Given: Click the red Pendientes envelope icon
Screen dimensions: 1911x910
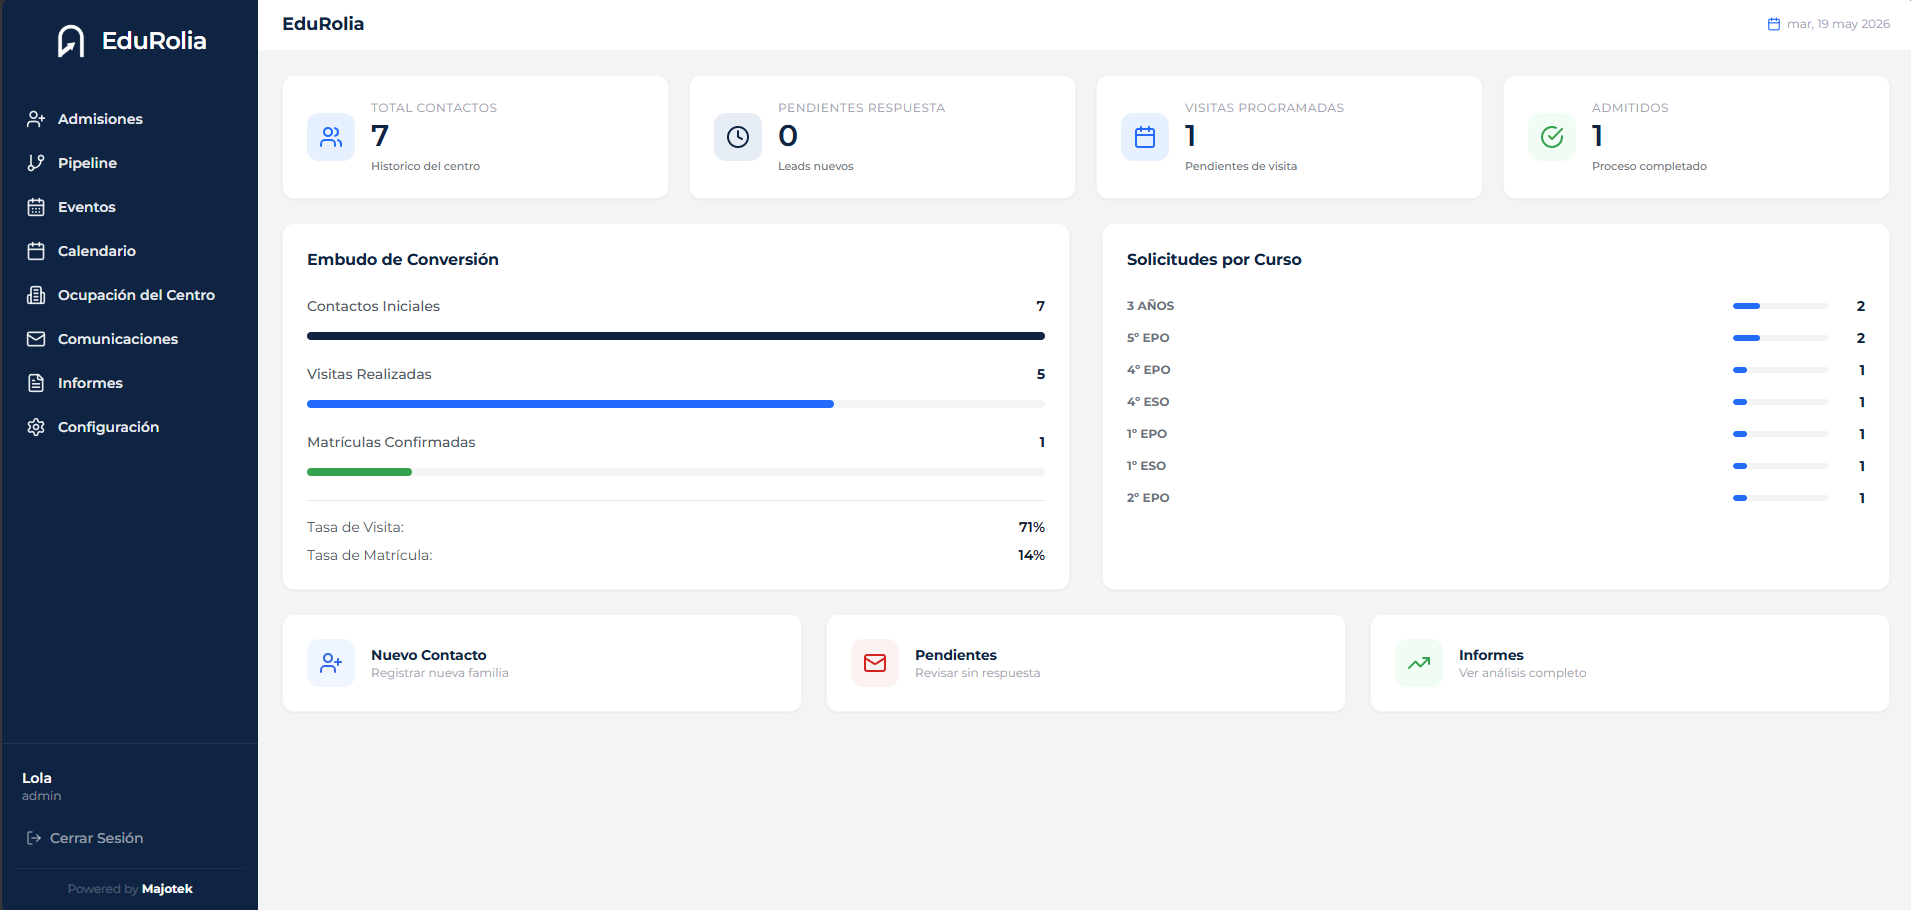Looking at the screenshot, I should point(875,663).
